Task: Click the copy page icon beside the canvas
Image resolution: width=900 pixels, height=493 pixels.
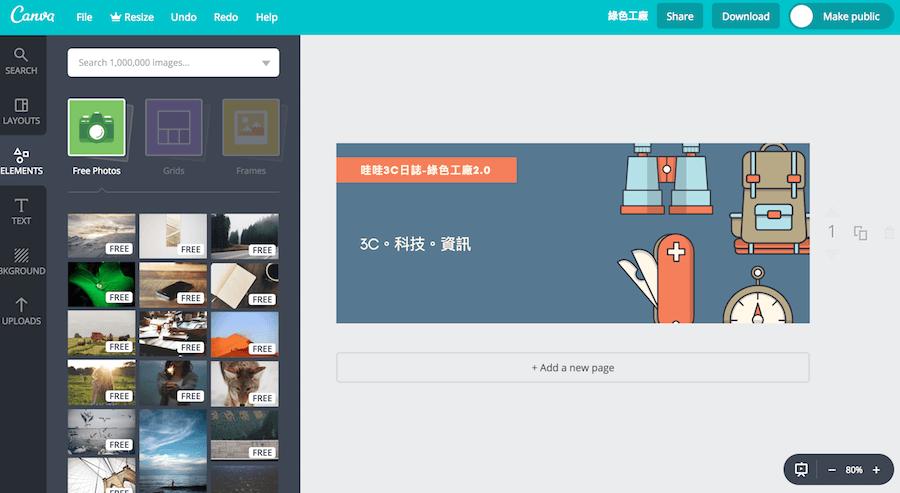Action: tap(860, 233)
